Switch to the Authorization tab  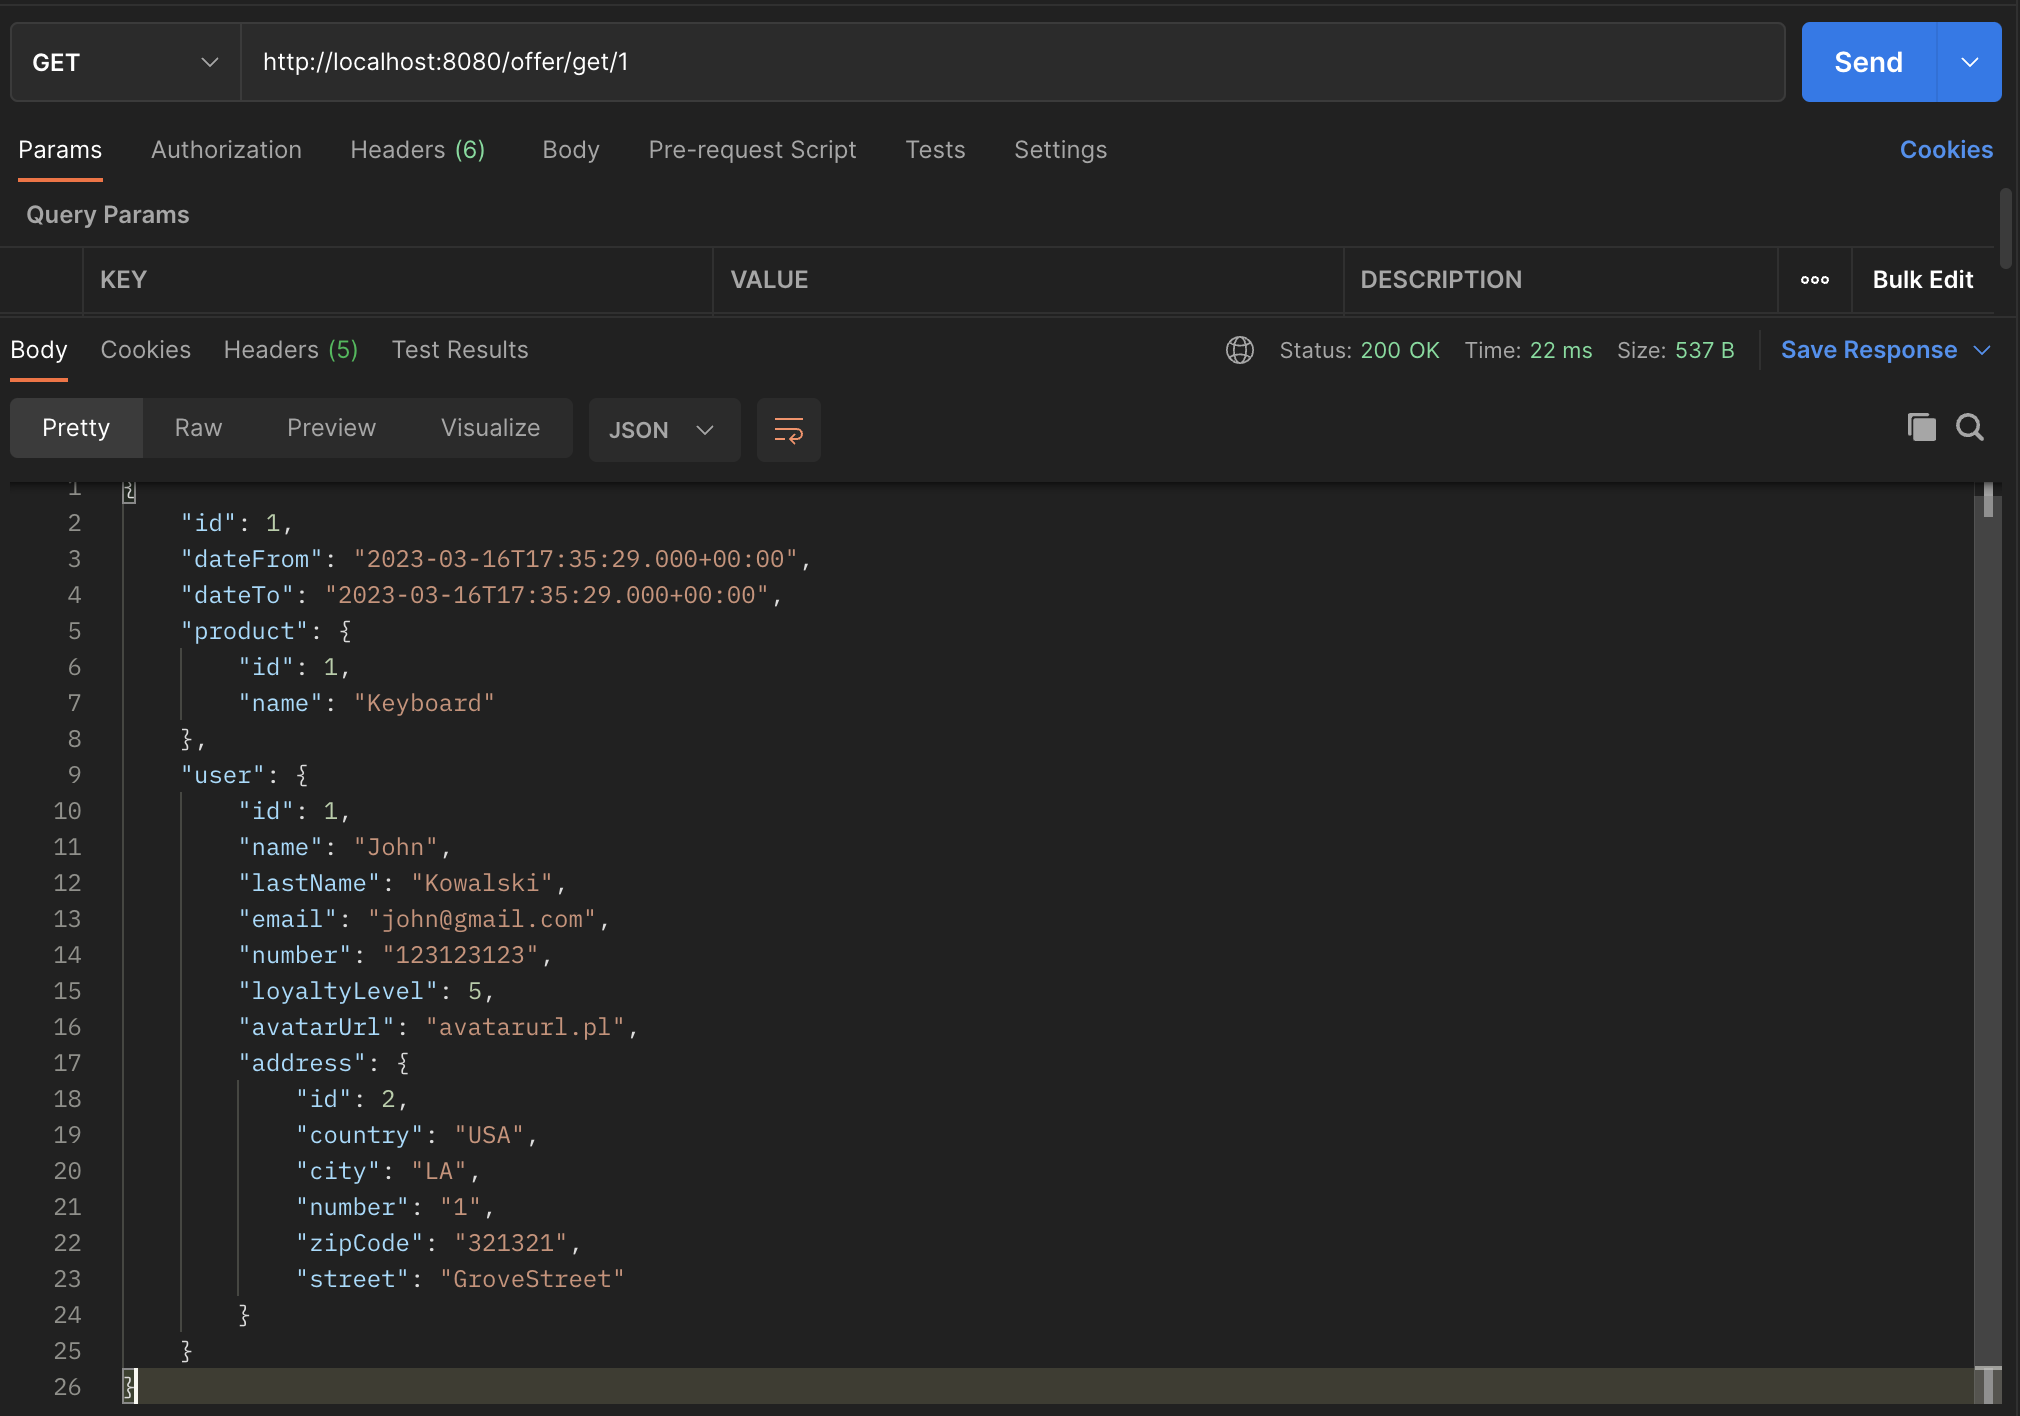coord(226,149)
